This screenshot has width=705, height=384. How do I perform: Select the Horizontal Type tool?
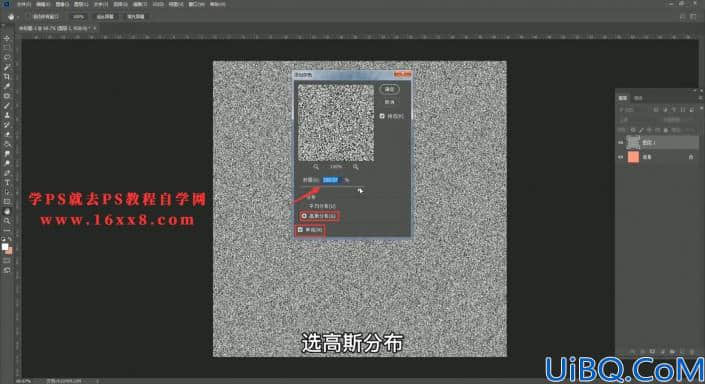(x=7, y=183)
